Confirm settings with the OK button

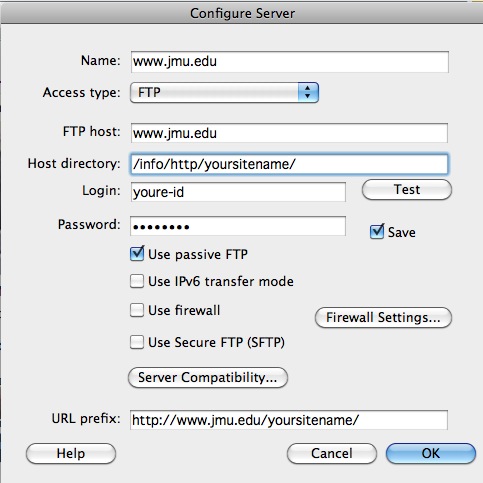(431, 453)
